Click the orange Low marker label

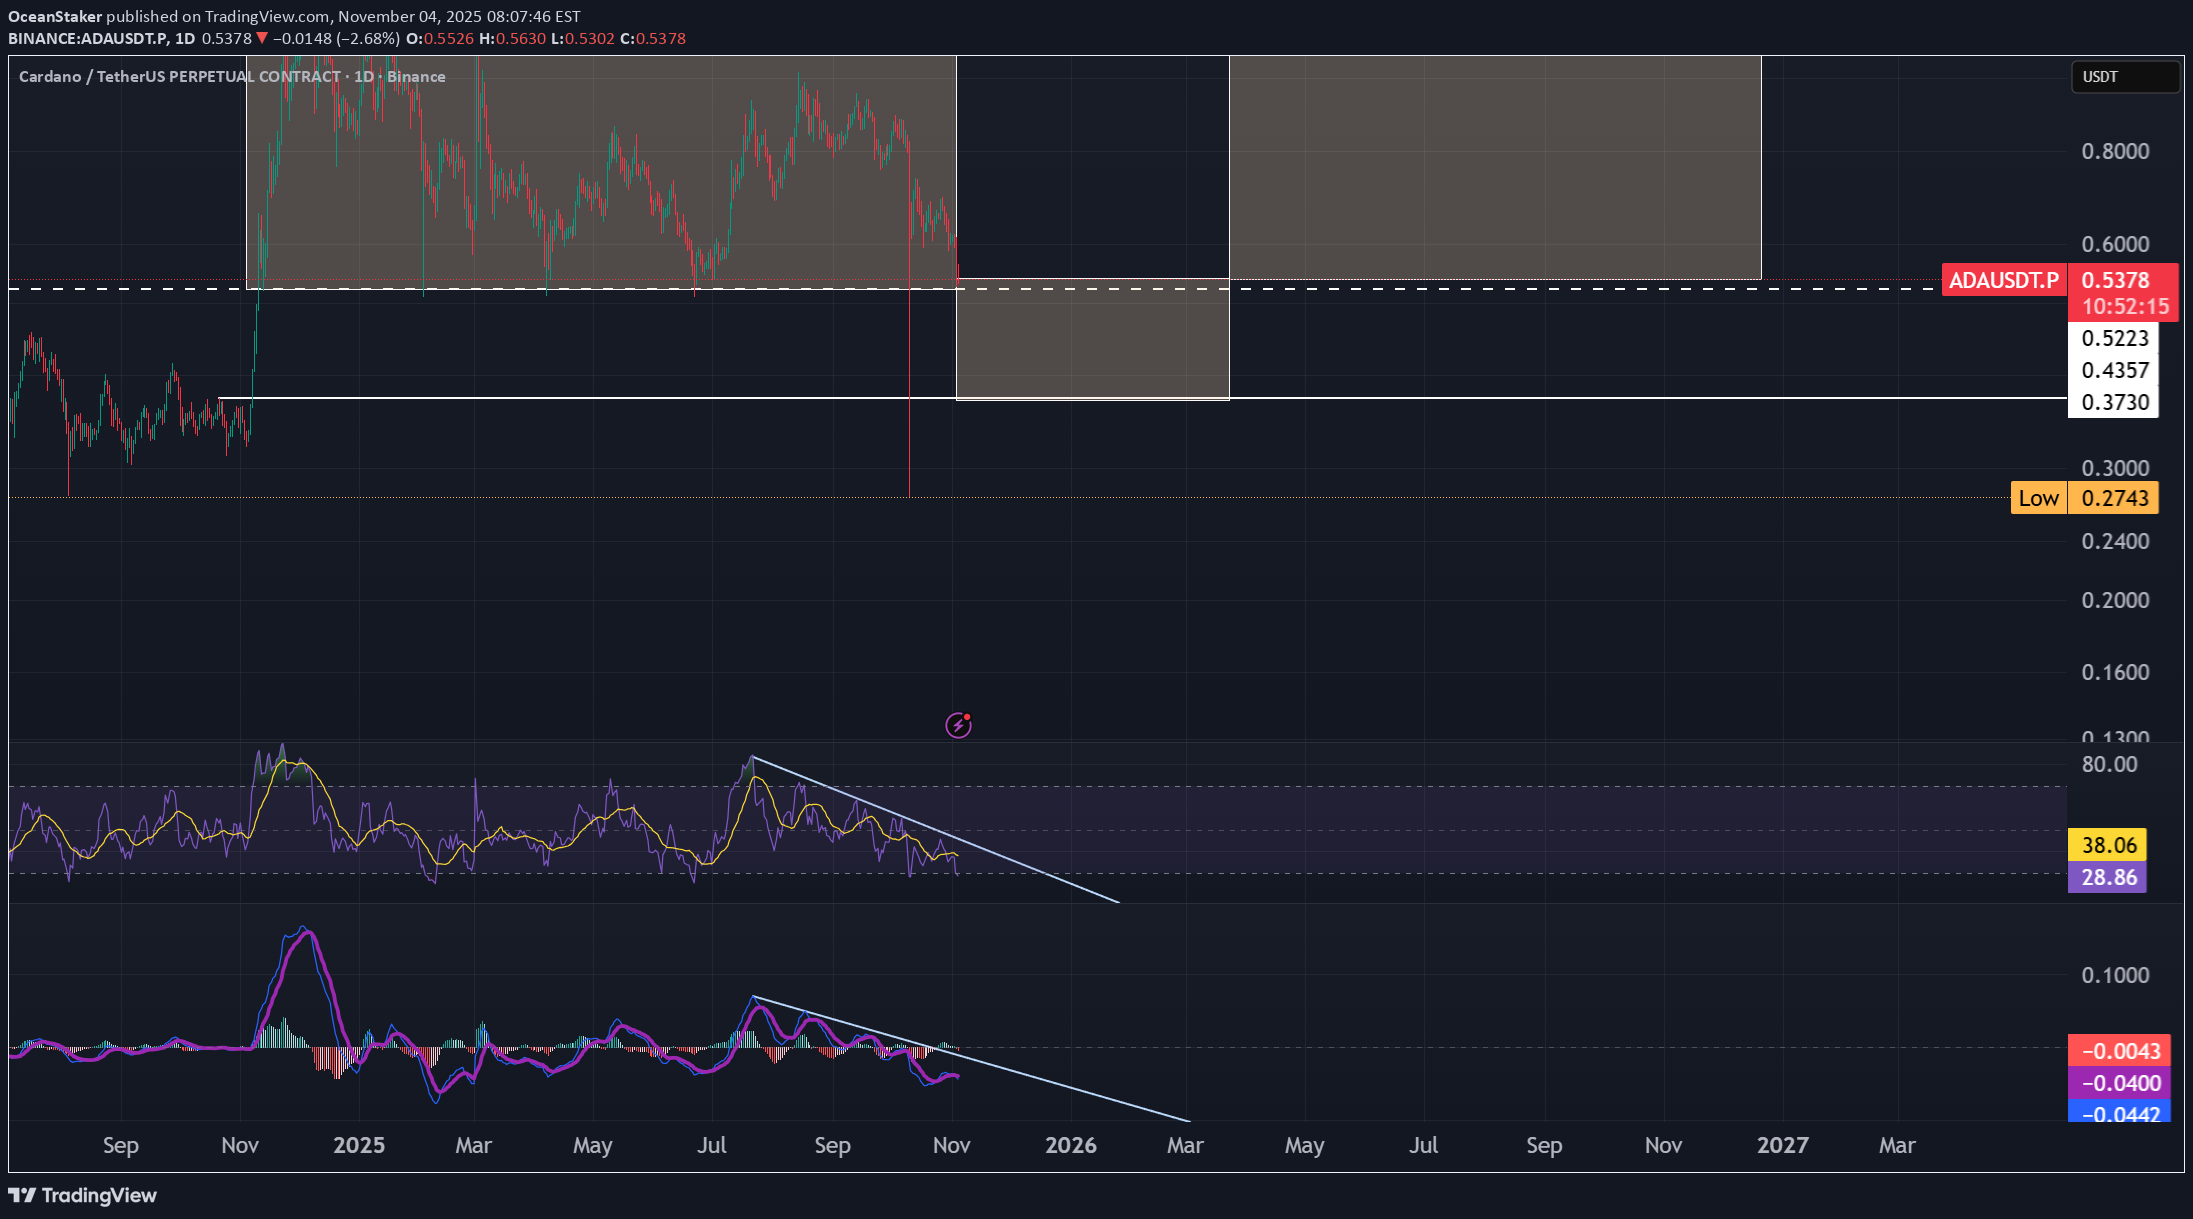pyautogui.click(x=2037, y=498)
